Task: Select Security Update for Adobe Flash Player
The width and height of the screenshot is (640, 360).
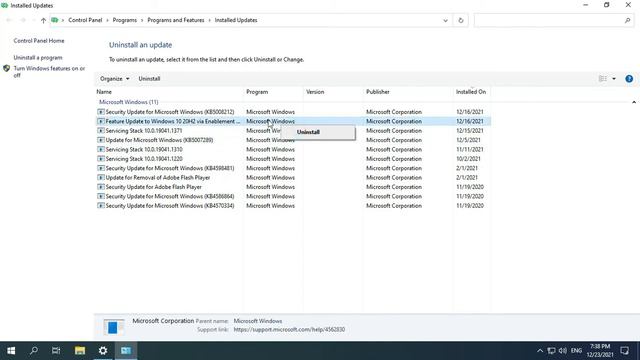Action: (293, 187)
